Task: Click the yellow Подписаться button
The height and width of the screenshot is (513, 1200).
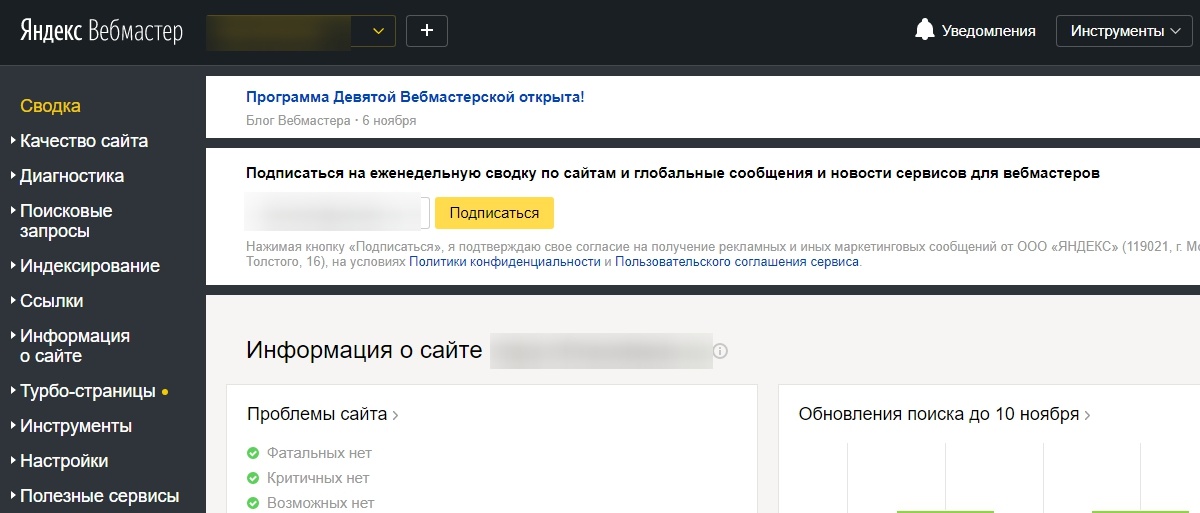Action: [494, 213]
